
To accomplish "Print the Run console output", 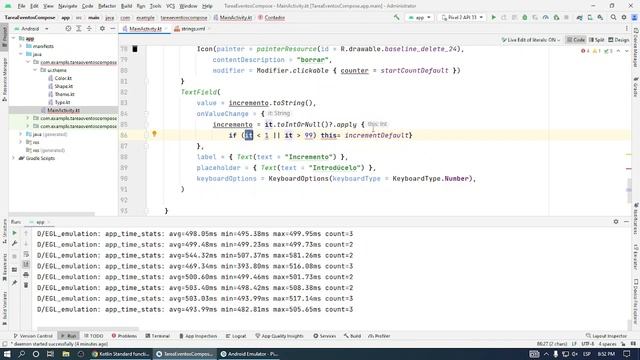I will (x=26, y=275).
